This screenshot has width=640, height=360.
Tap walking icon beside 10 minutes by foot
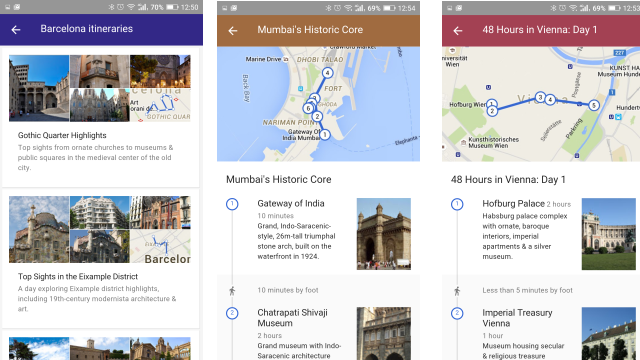point(232,291)
